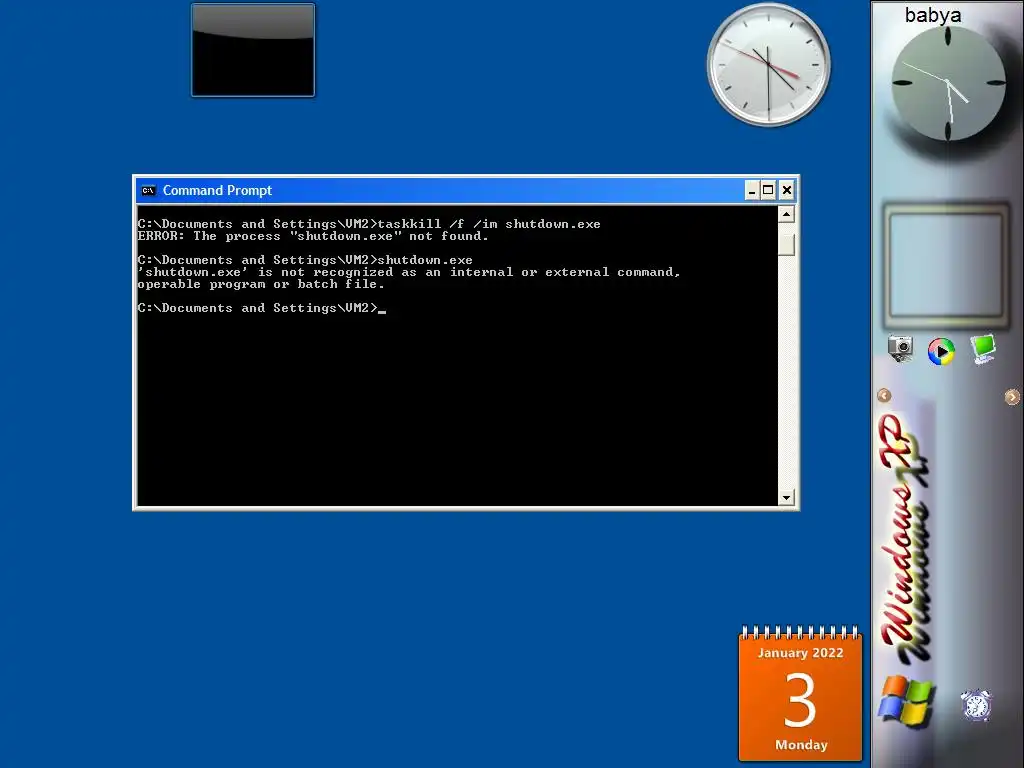This screenshot has height=768, width=1024.
Task: Click the "'shutdown.exe' is not recognized" line
Action: (409, 272)
